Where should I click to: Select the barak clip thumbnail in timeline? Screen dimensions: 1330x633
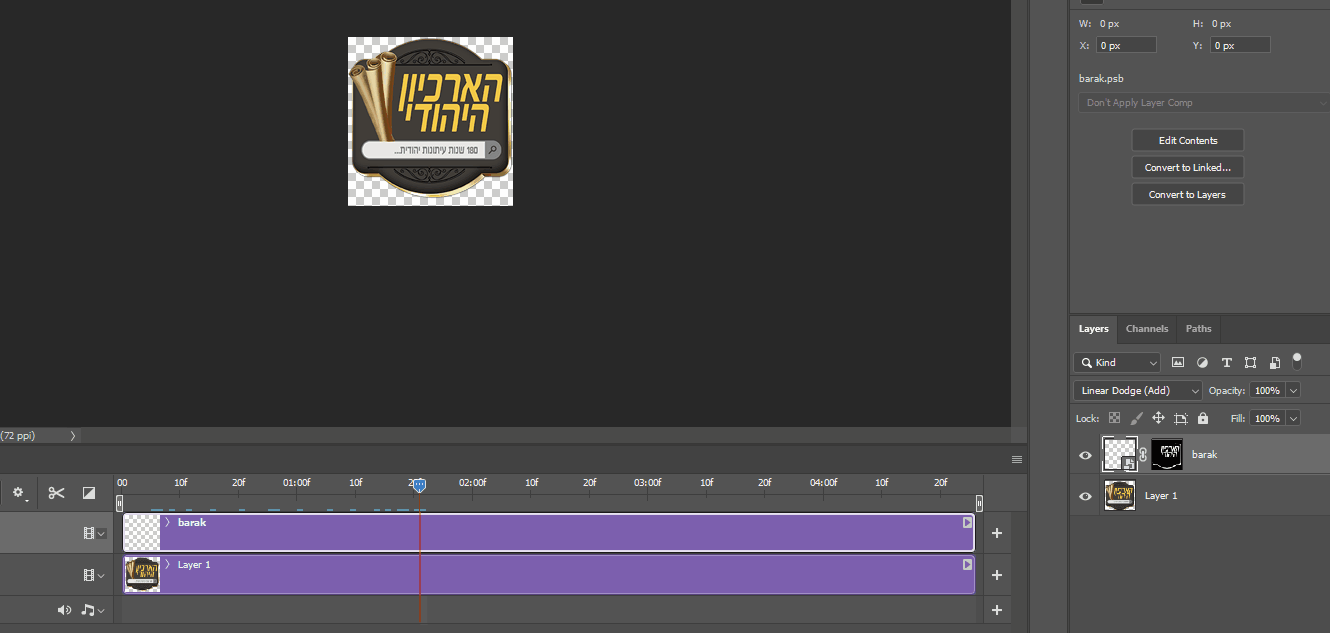(142, 533)
